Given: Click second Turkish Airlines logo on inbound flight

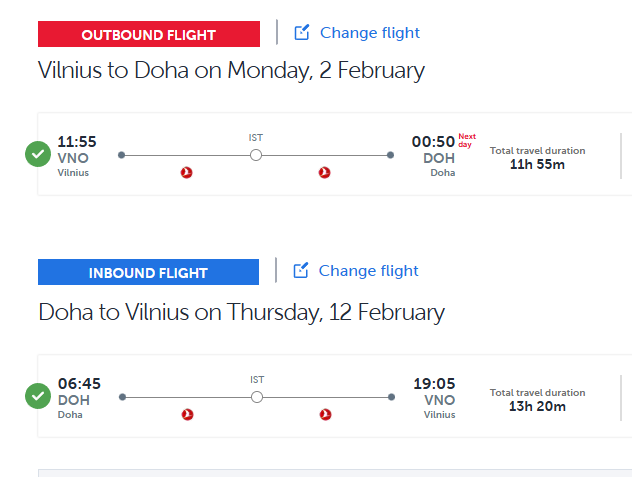Looking at the screenshot, I should [x=325, y=414].
